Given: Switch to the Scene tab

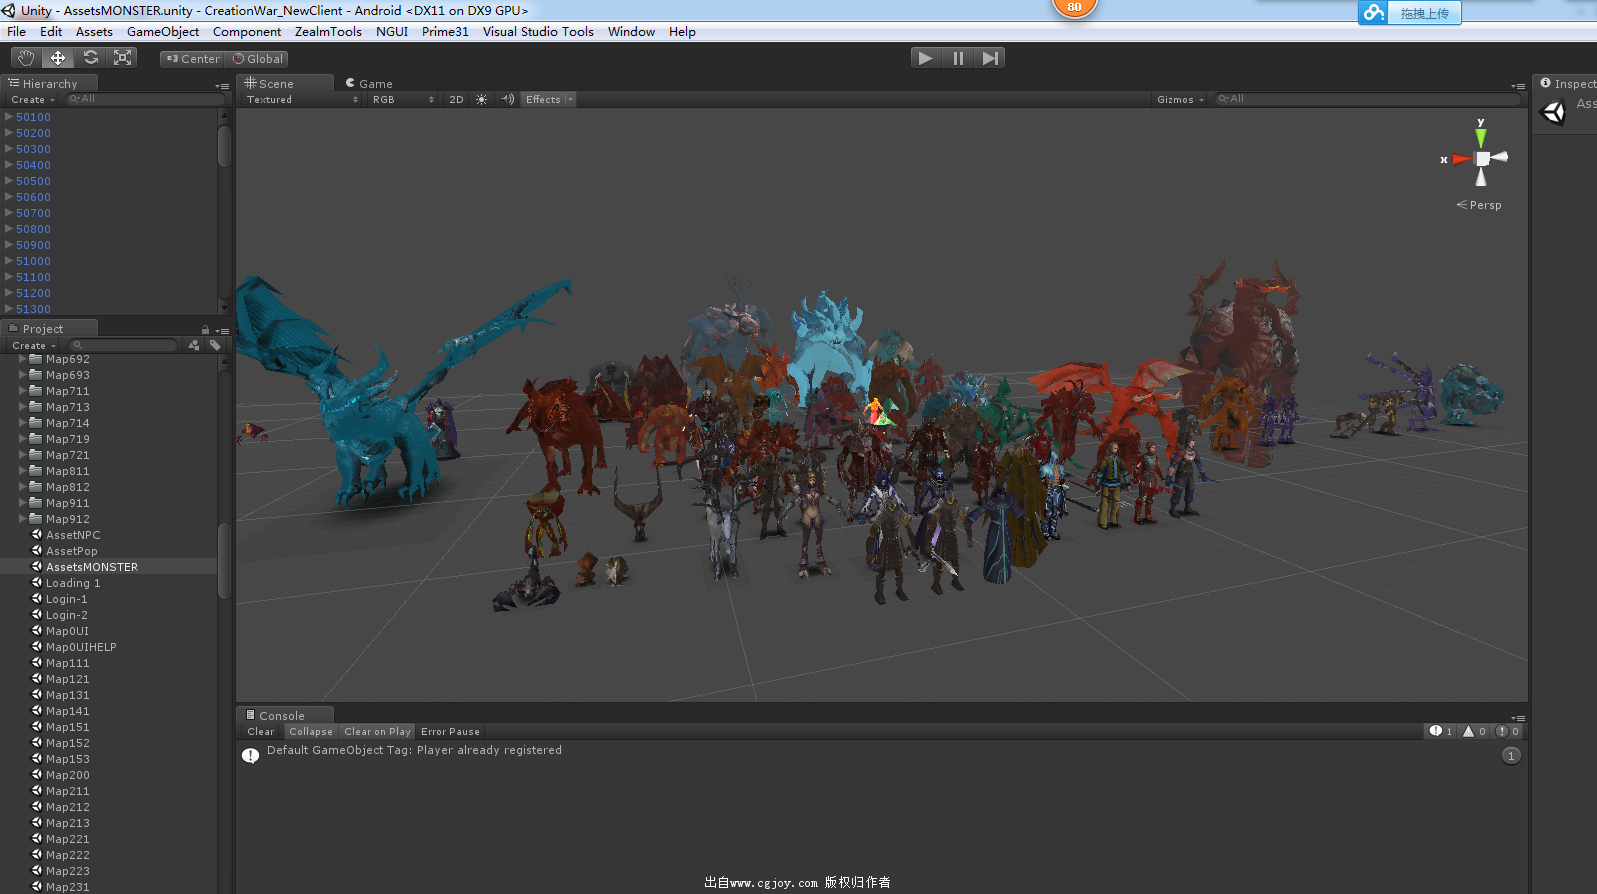Looking at the screenshot, I should (x=284, y=84).
